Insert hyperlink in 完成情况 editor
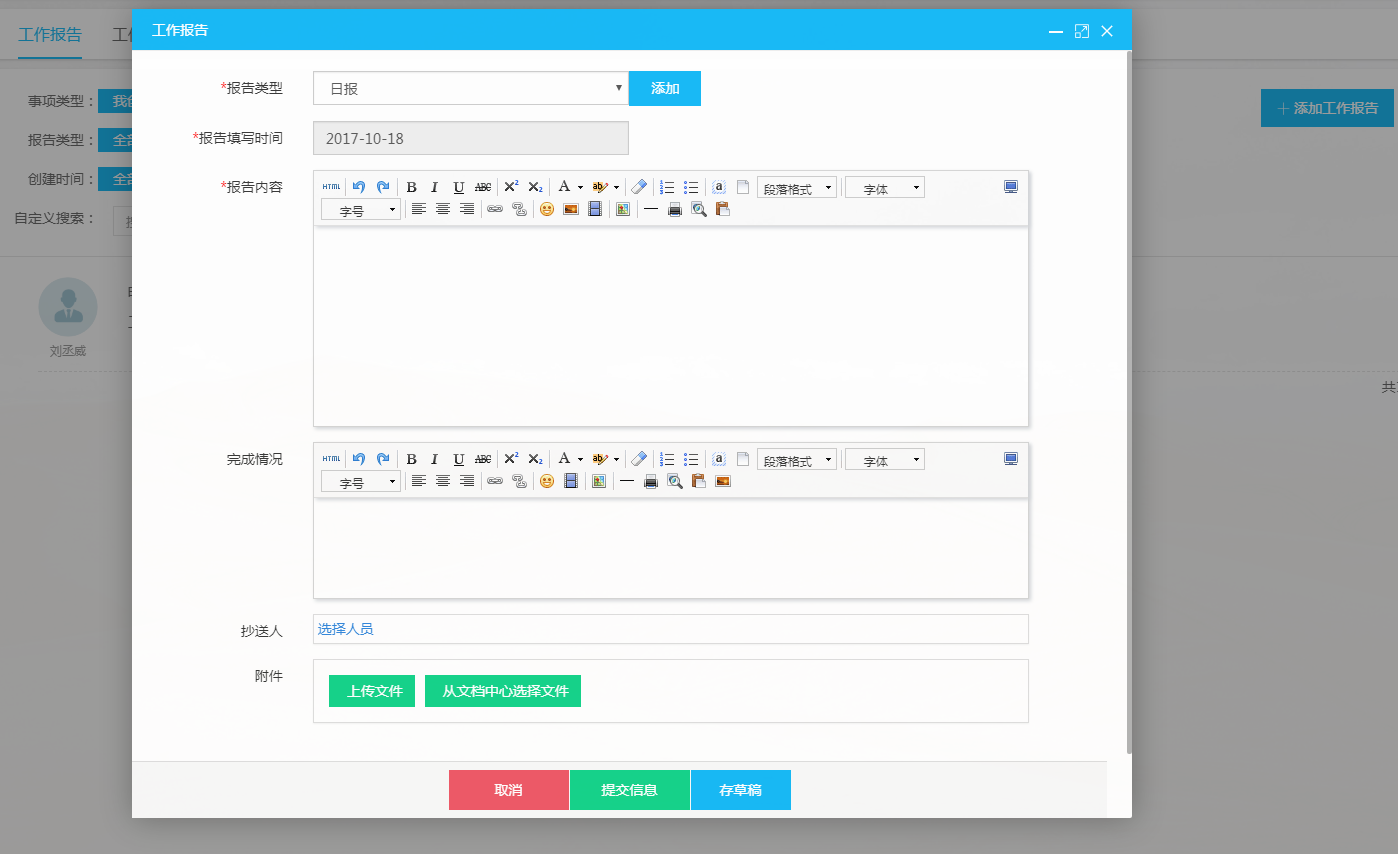The image size is (1398, 854). (495, 481)
